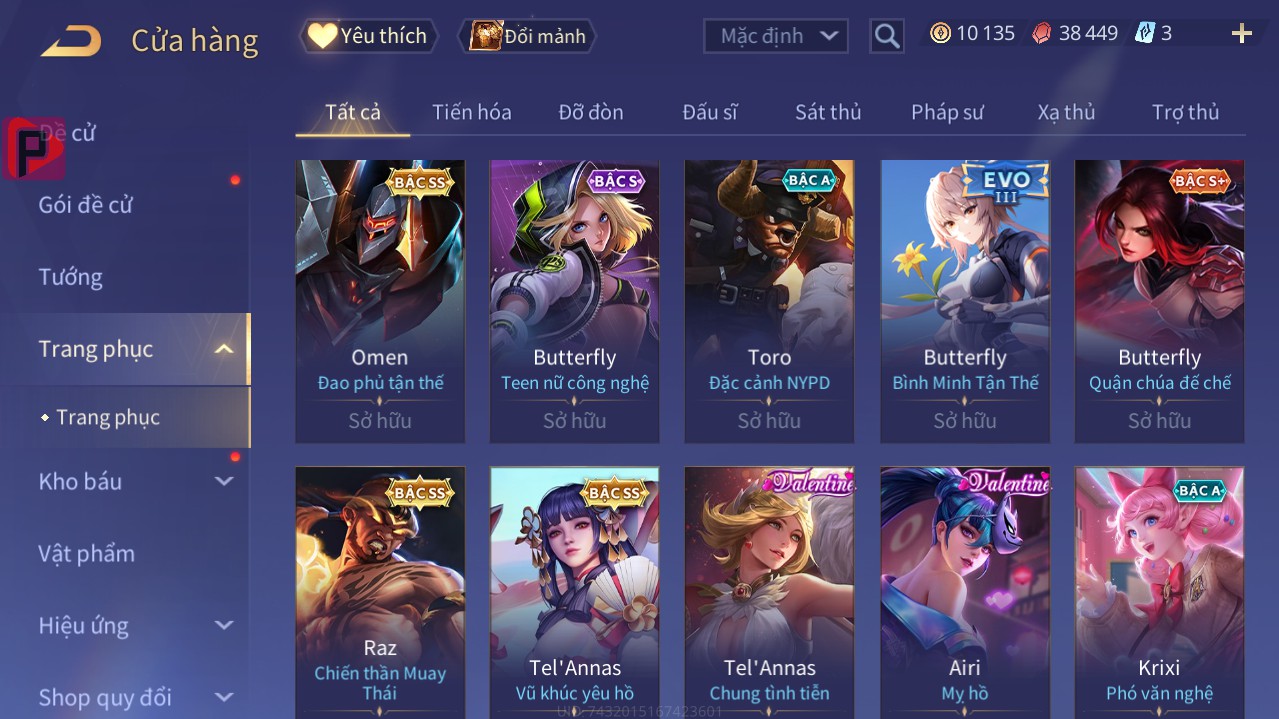Open the search magnifier icon
Viewport: 1279px width, 719px height.
886,36
